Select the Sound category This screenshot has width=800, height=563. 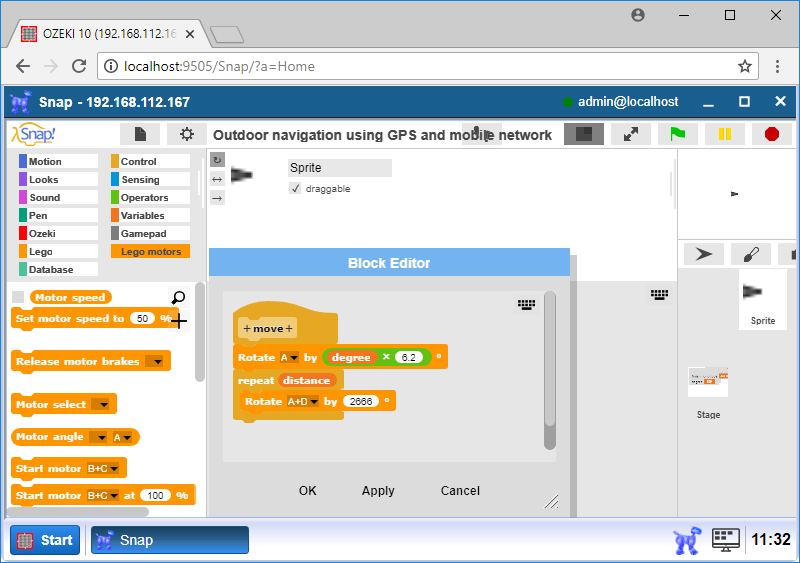coord(58,197)
